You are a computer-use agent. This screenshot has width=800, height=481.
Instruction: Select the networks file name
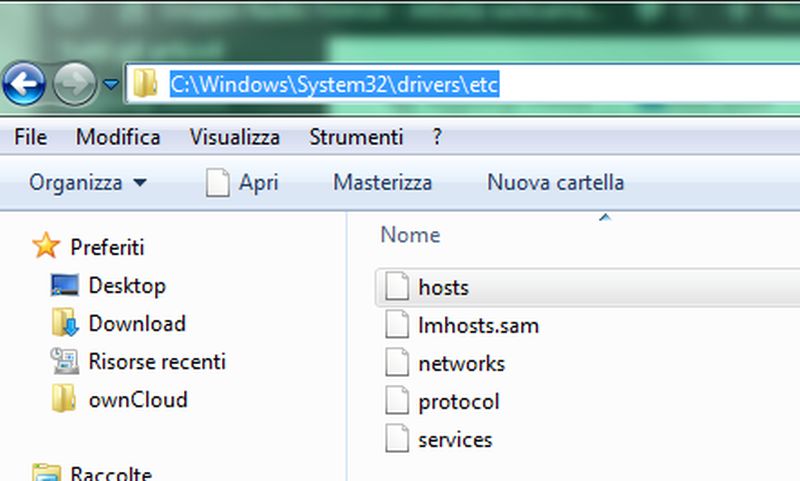462,364
